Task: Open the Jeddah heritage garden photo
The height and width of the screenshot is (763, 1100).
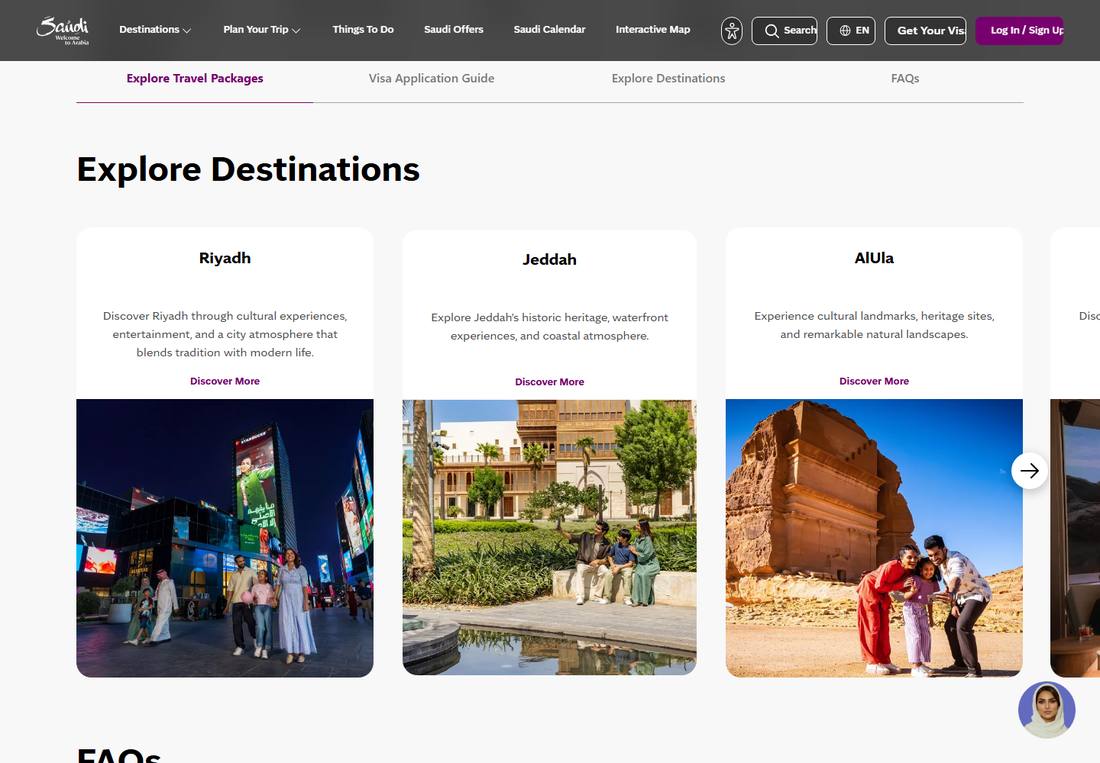Action: [x=549, y=538]
